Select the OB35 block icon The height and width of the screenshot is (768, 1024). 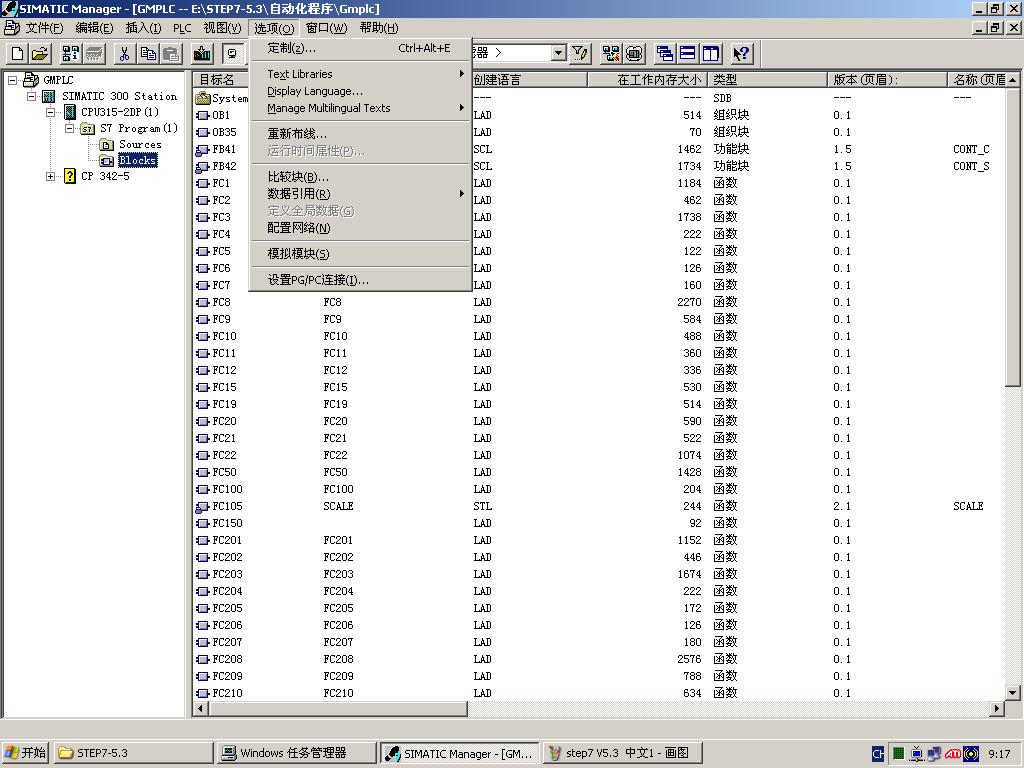202,133
